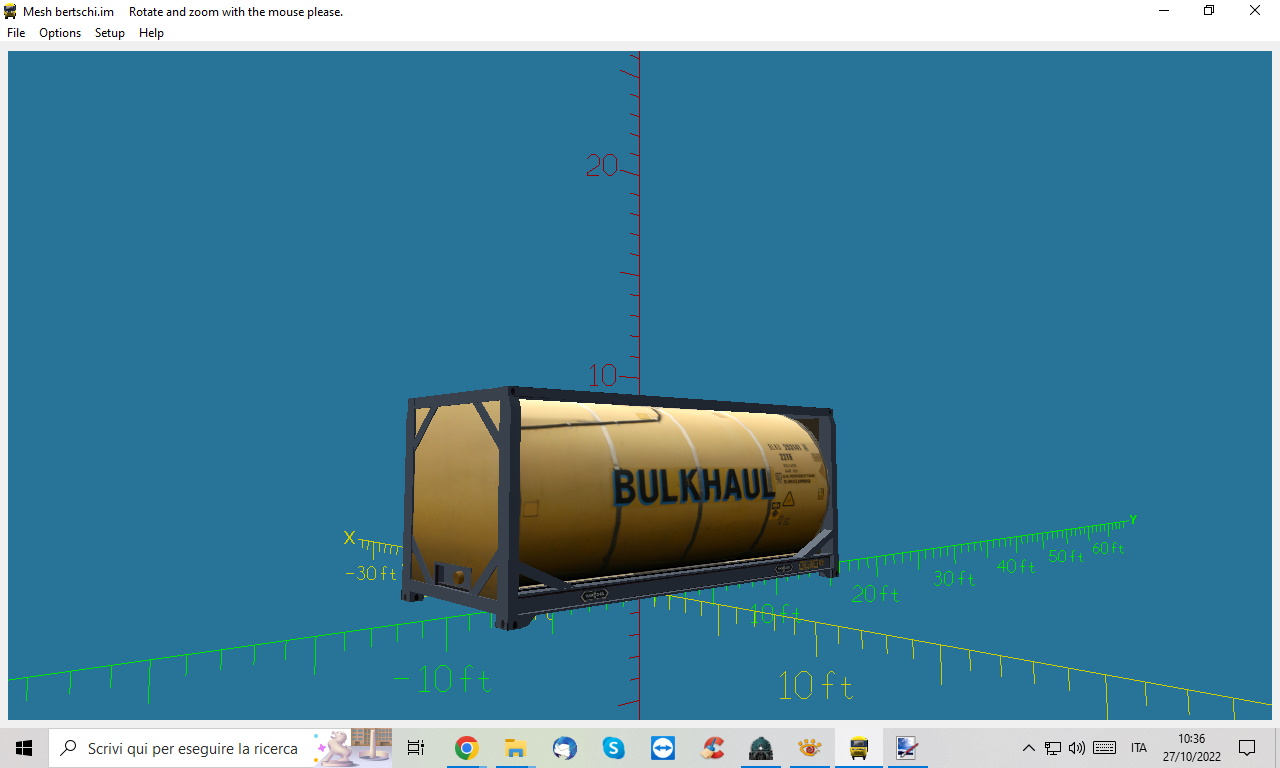Open CCleaner from taskbar

pos(712,748)
